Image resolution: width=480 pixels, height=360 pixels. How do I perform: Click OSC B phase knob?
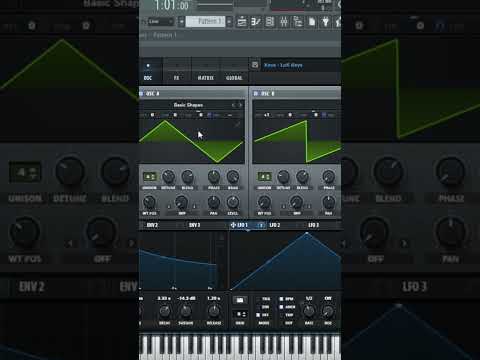click(329, 177)
